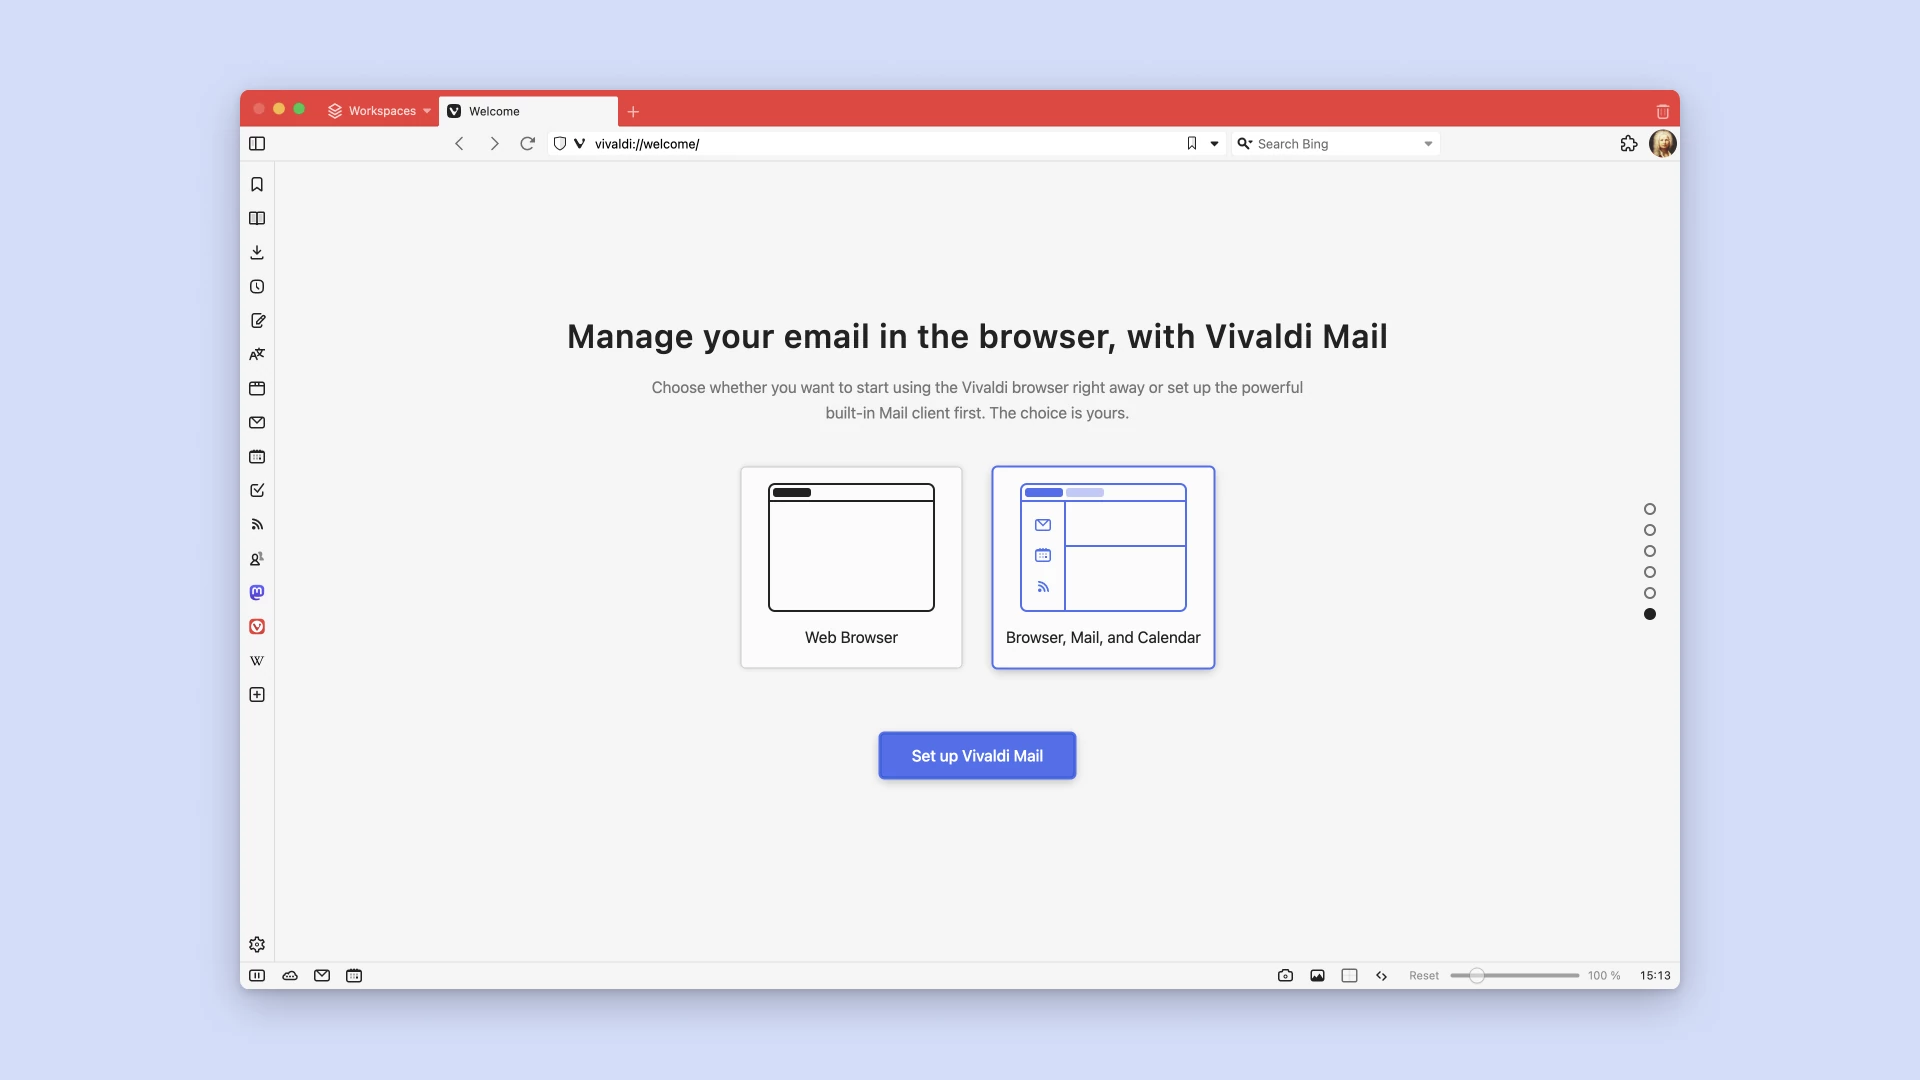1920x1080 pixels.
Task: Click the Notes editor icon
Action: 257,319
